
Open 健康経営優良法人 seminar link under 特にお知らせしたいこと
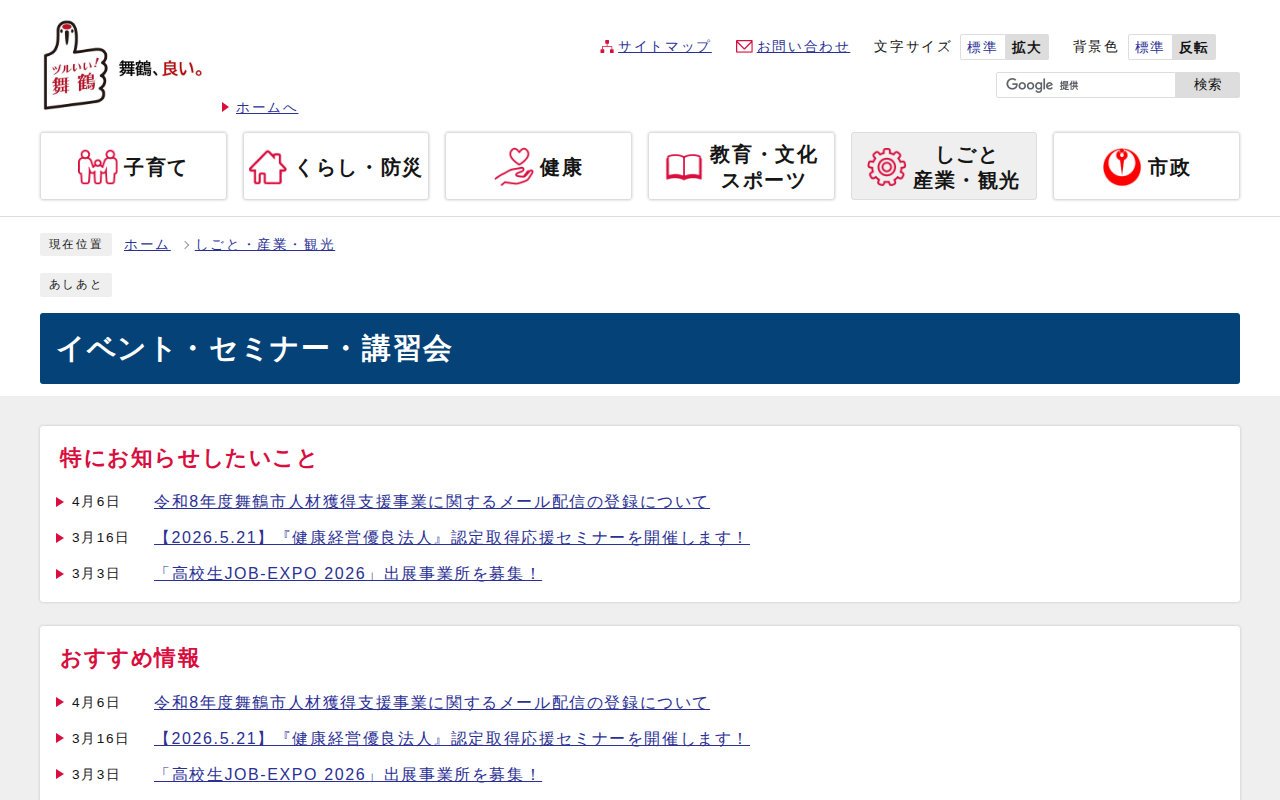coord(452,538)
